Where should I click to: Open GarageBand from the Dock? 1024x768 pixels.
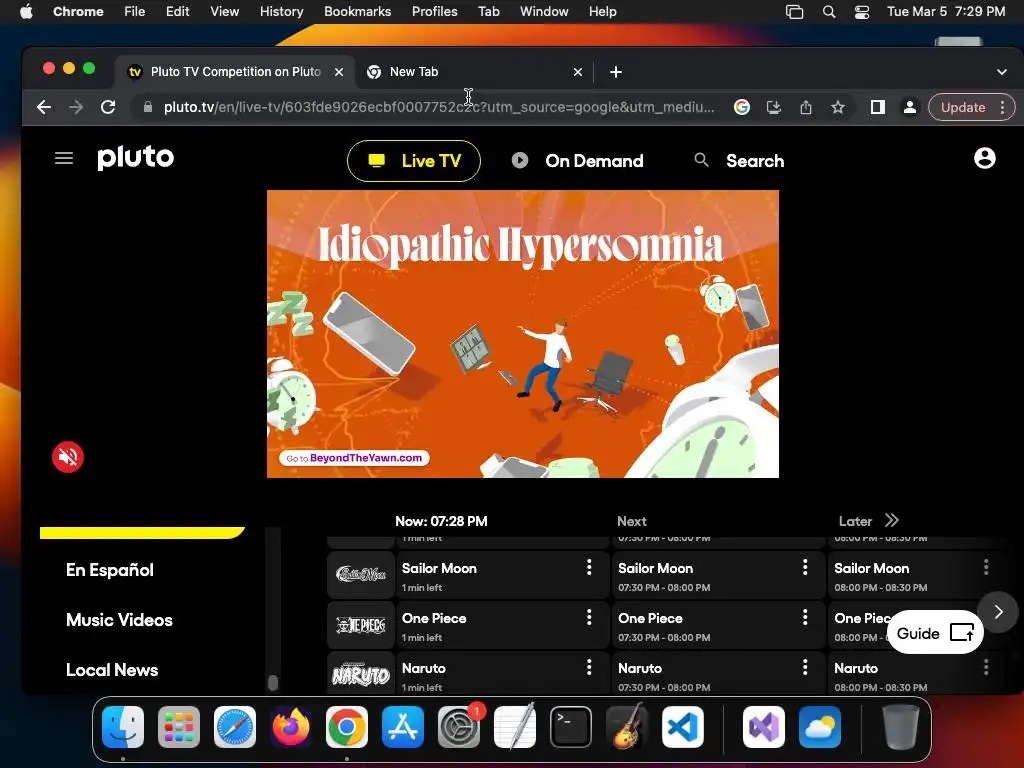click(x=627, y=727)
